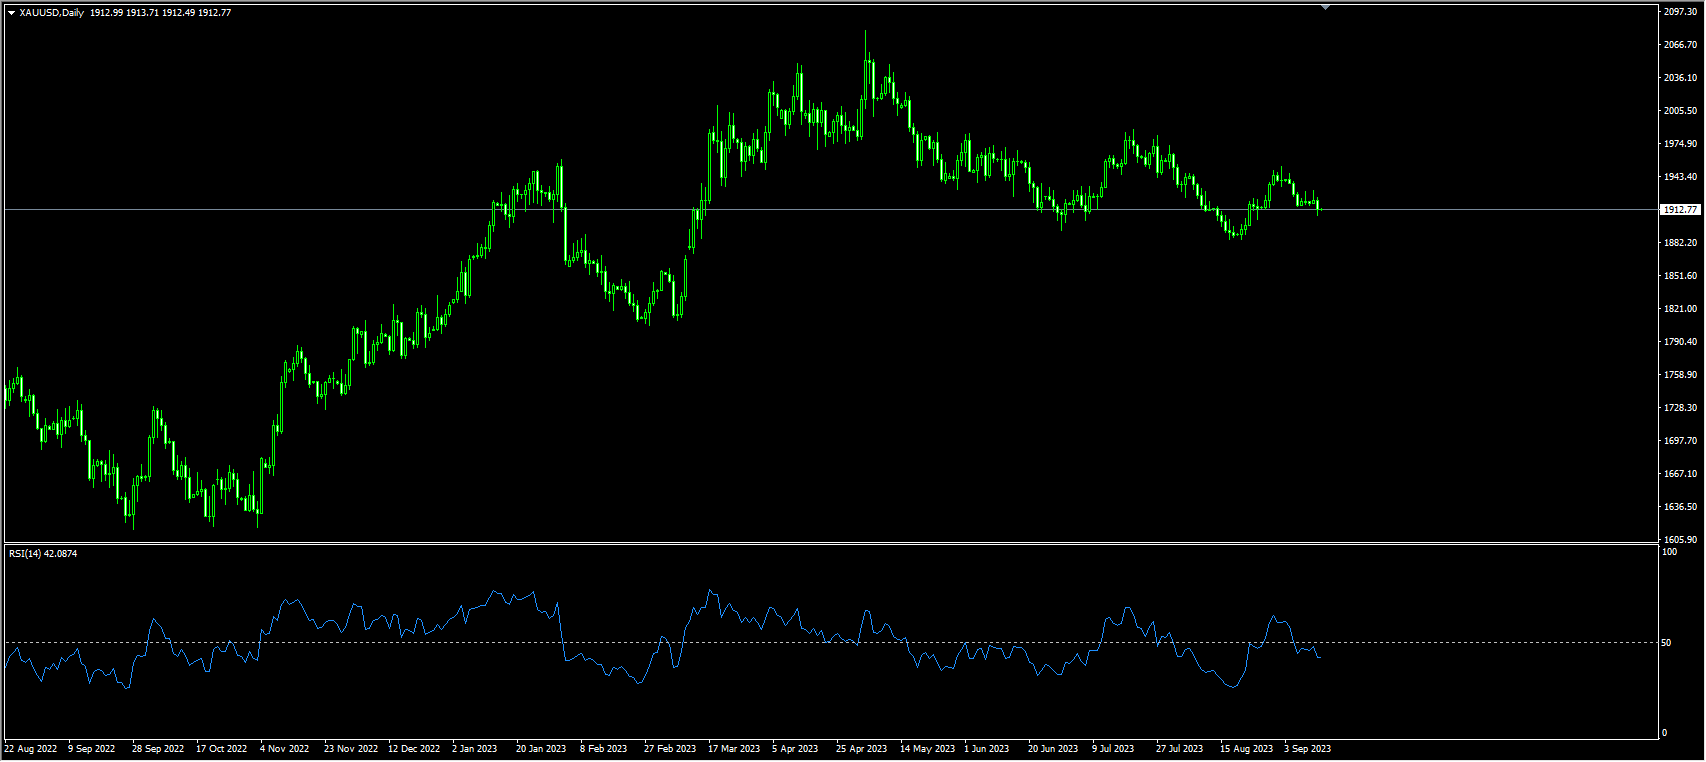Click the 1821.00 price scale label
Image resolution: width=1706 pixels, height=762 pixels.
pos(1680,309)
